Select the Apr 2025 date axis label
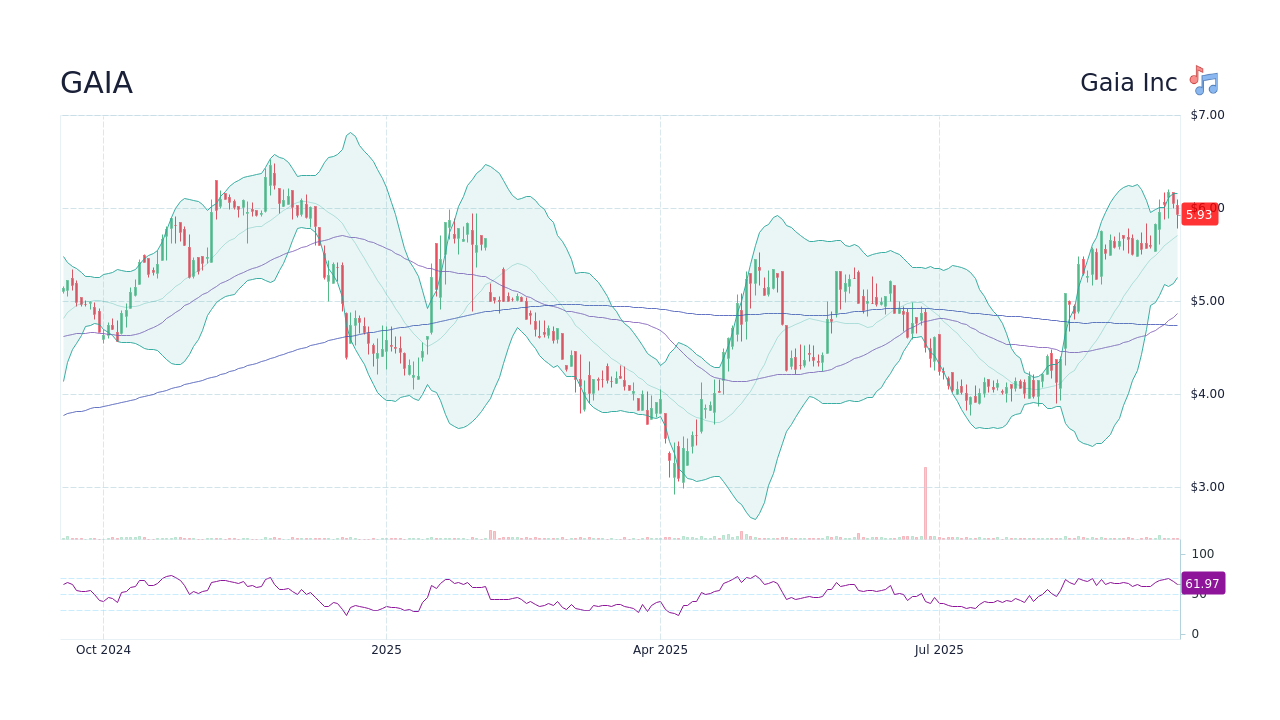Screen dimensions: 1280x720 tap(659, 650)
